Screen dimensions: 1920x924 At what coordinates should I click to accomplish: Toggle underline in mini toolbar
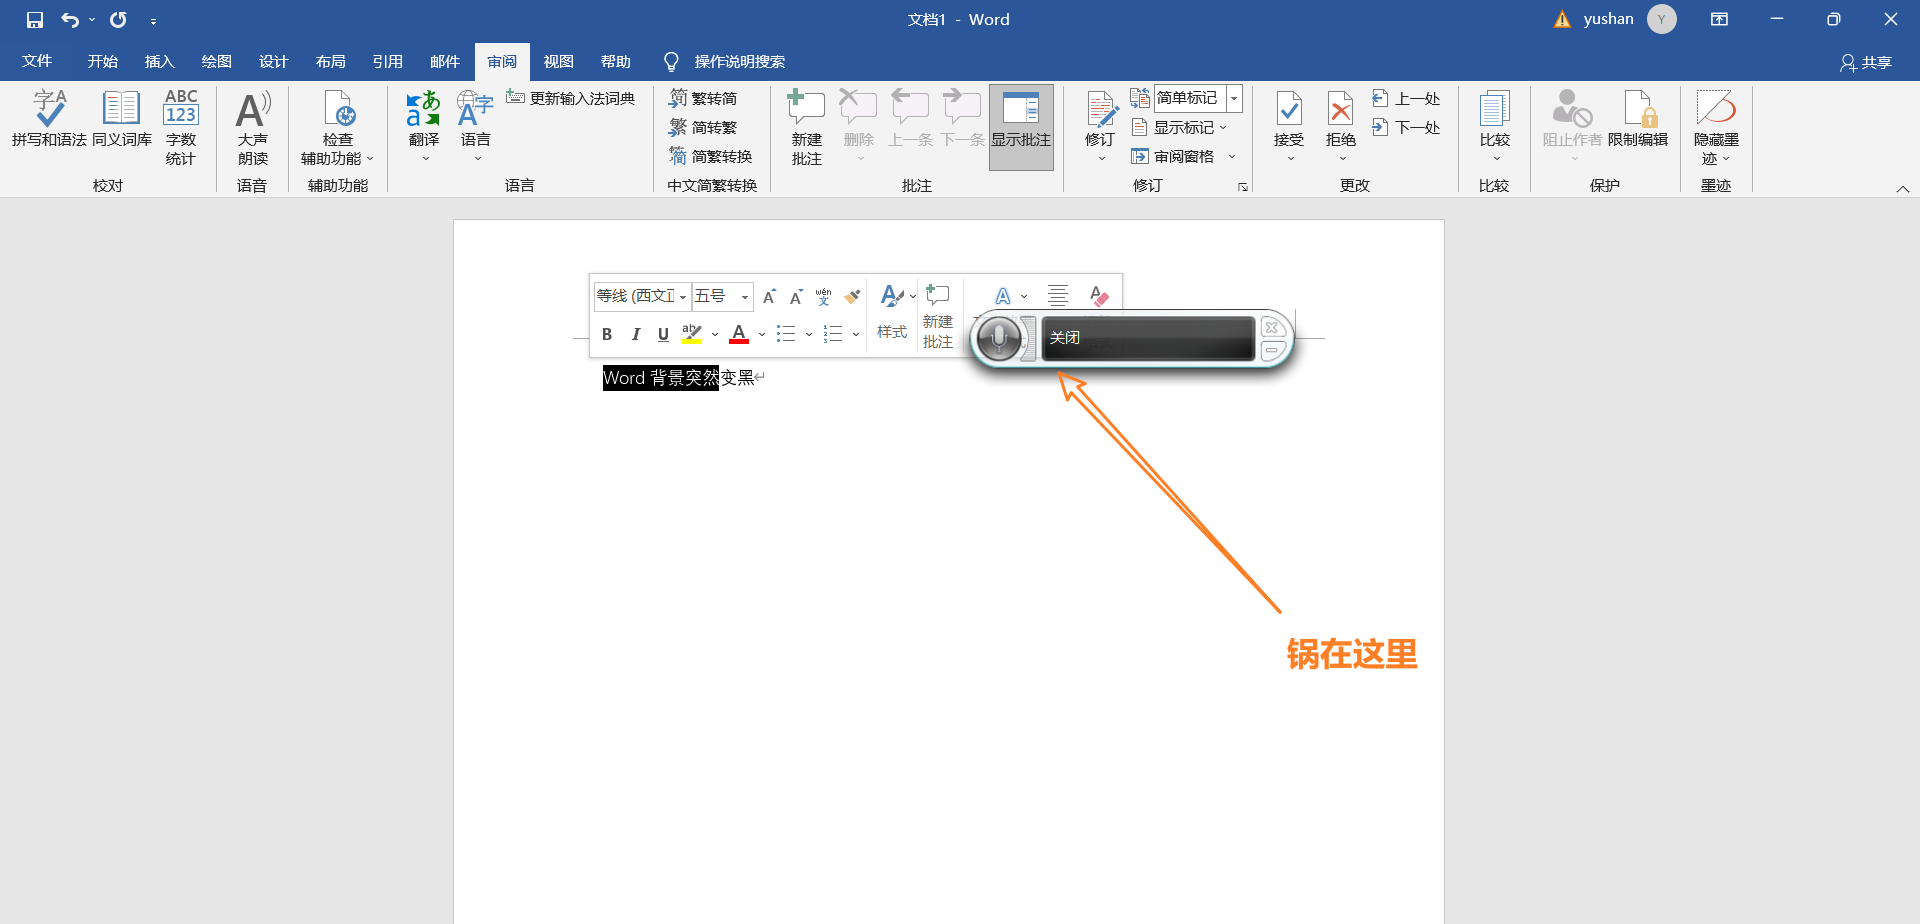coord(663,334)
